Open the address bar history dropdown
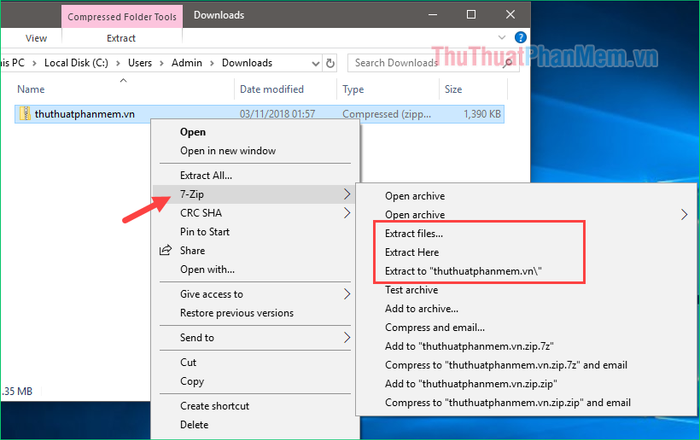700x440 pixels. tap(316, 63)
